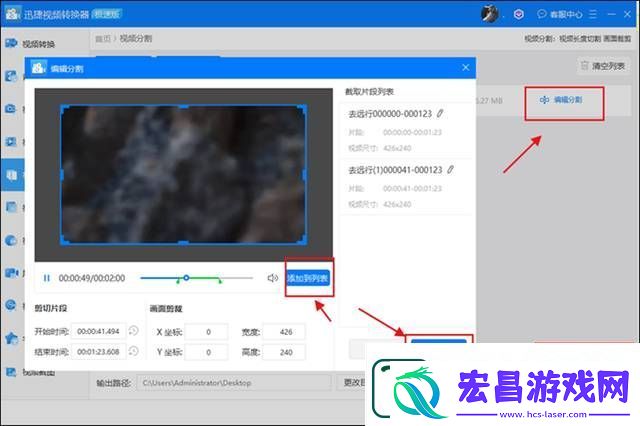Pause the video preview playback
Image resolution: width=640 pixels, height=426 pixels.
47,278
